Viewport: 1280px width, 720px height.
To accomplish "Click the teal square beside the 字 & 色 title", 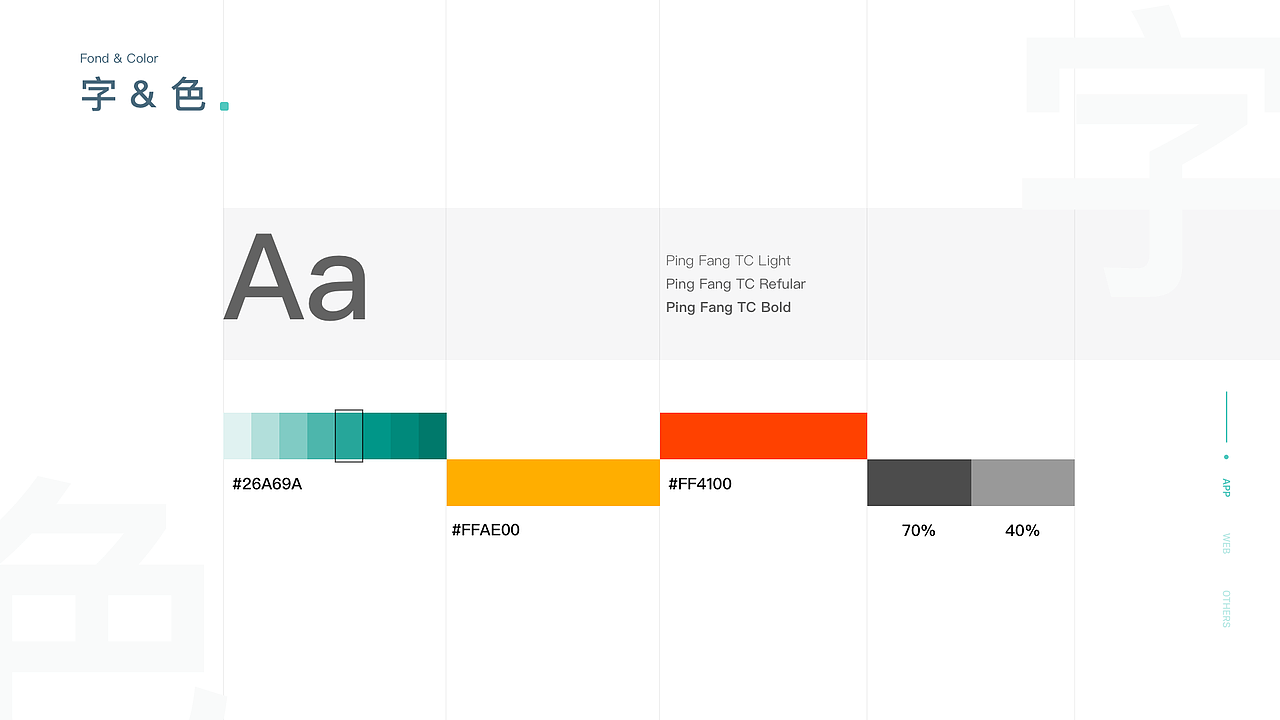I will point(224,106).
